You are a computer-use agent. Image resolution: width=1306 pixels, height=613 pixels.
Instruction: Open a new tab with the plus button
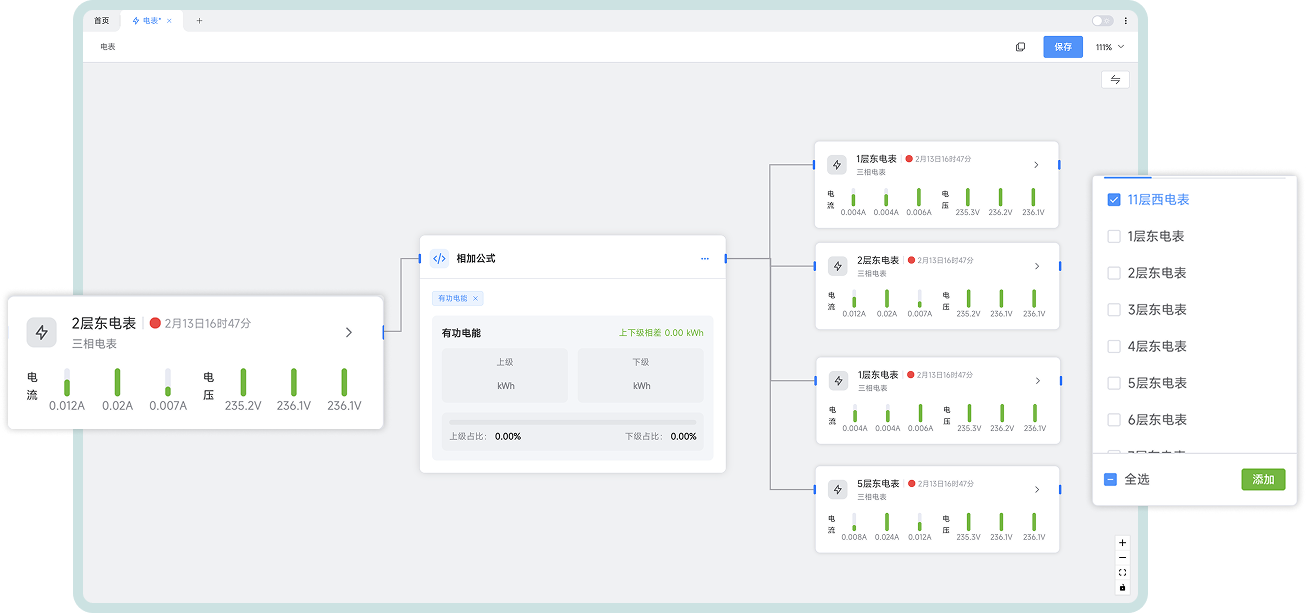click(199, 20)
